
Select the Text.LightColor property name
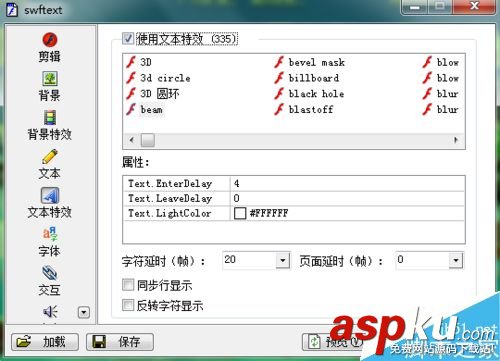[170, 213]
